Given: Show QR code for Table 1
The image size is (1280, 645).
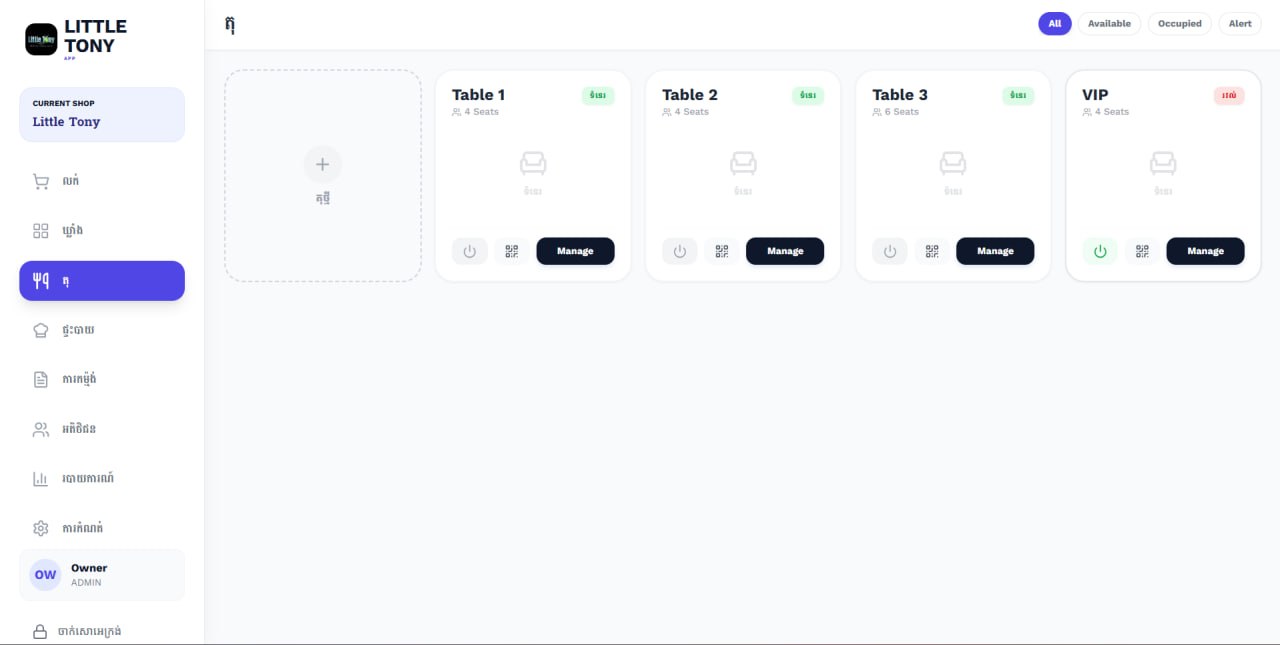Looking at the screenshot, I should (512, 251).
